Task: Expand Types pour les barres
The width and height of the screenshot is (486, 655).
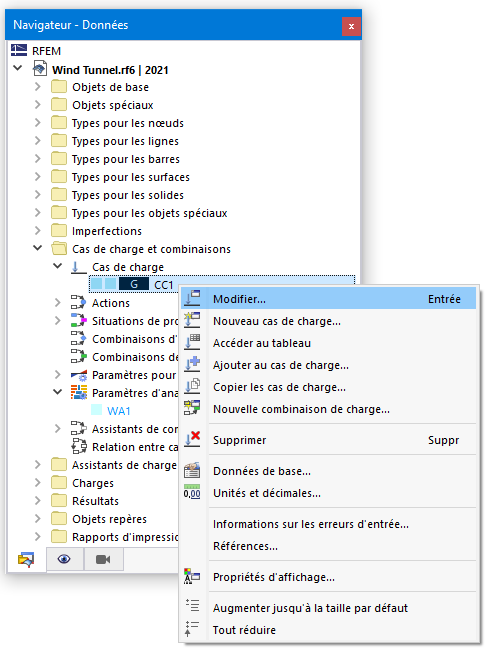Action: click(38, 158)
